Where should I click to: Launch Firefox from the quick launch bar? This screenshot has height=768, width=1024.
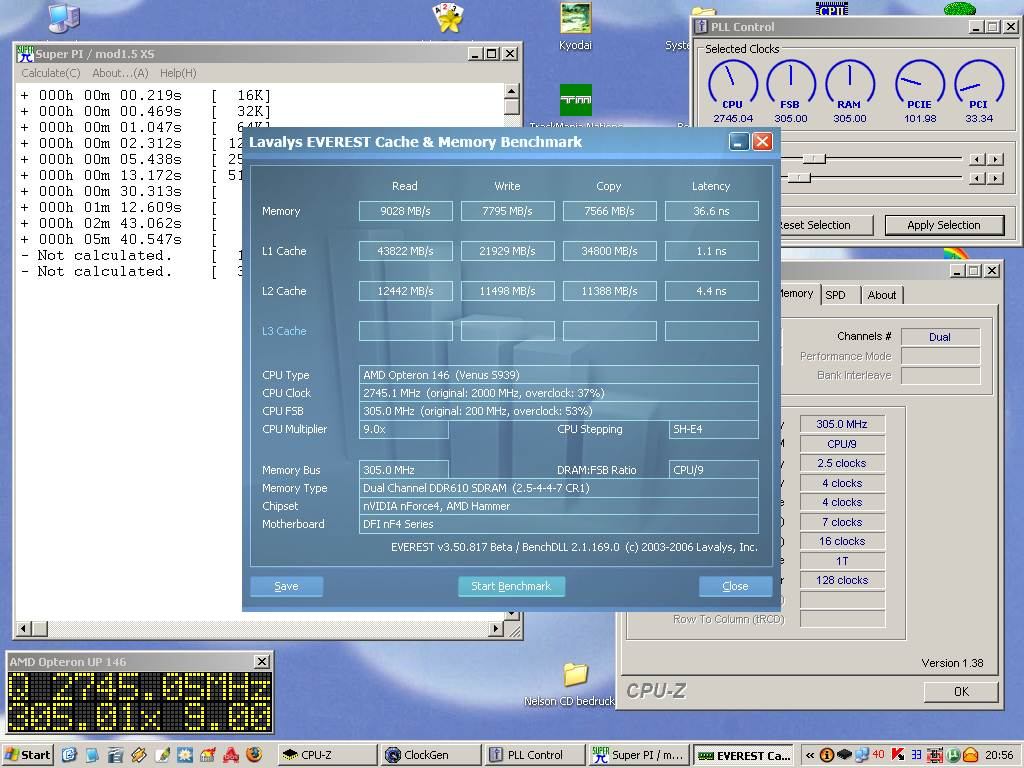pos(254,755)
